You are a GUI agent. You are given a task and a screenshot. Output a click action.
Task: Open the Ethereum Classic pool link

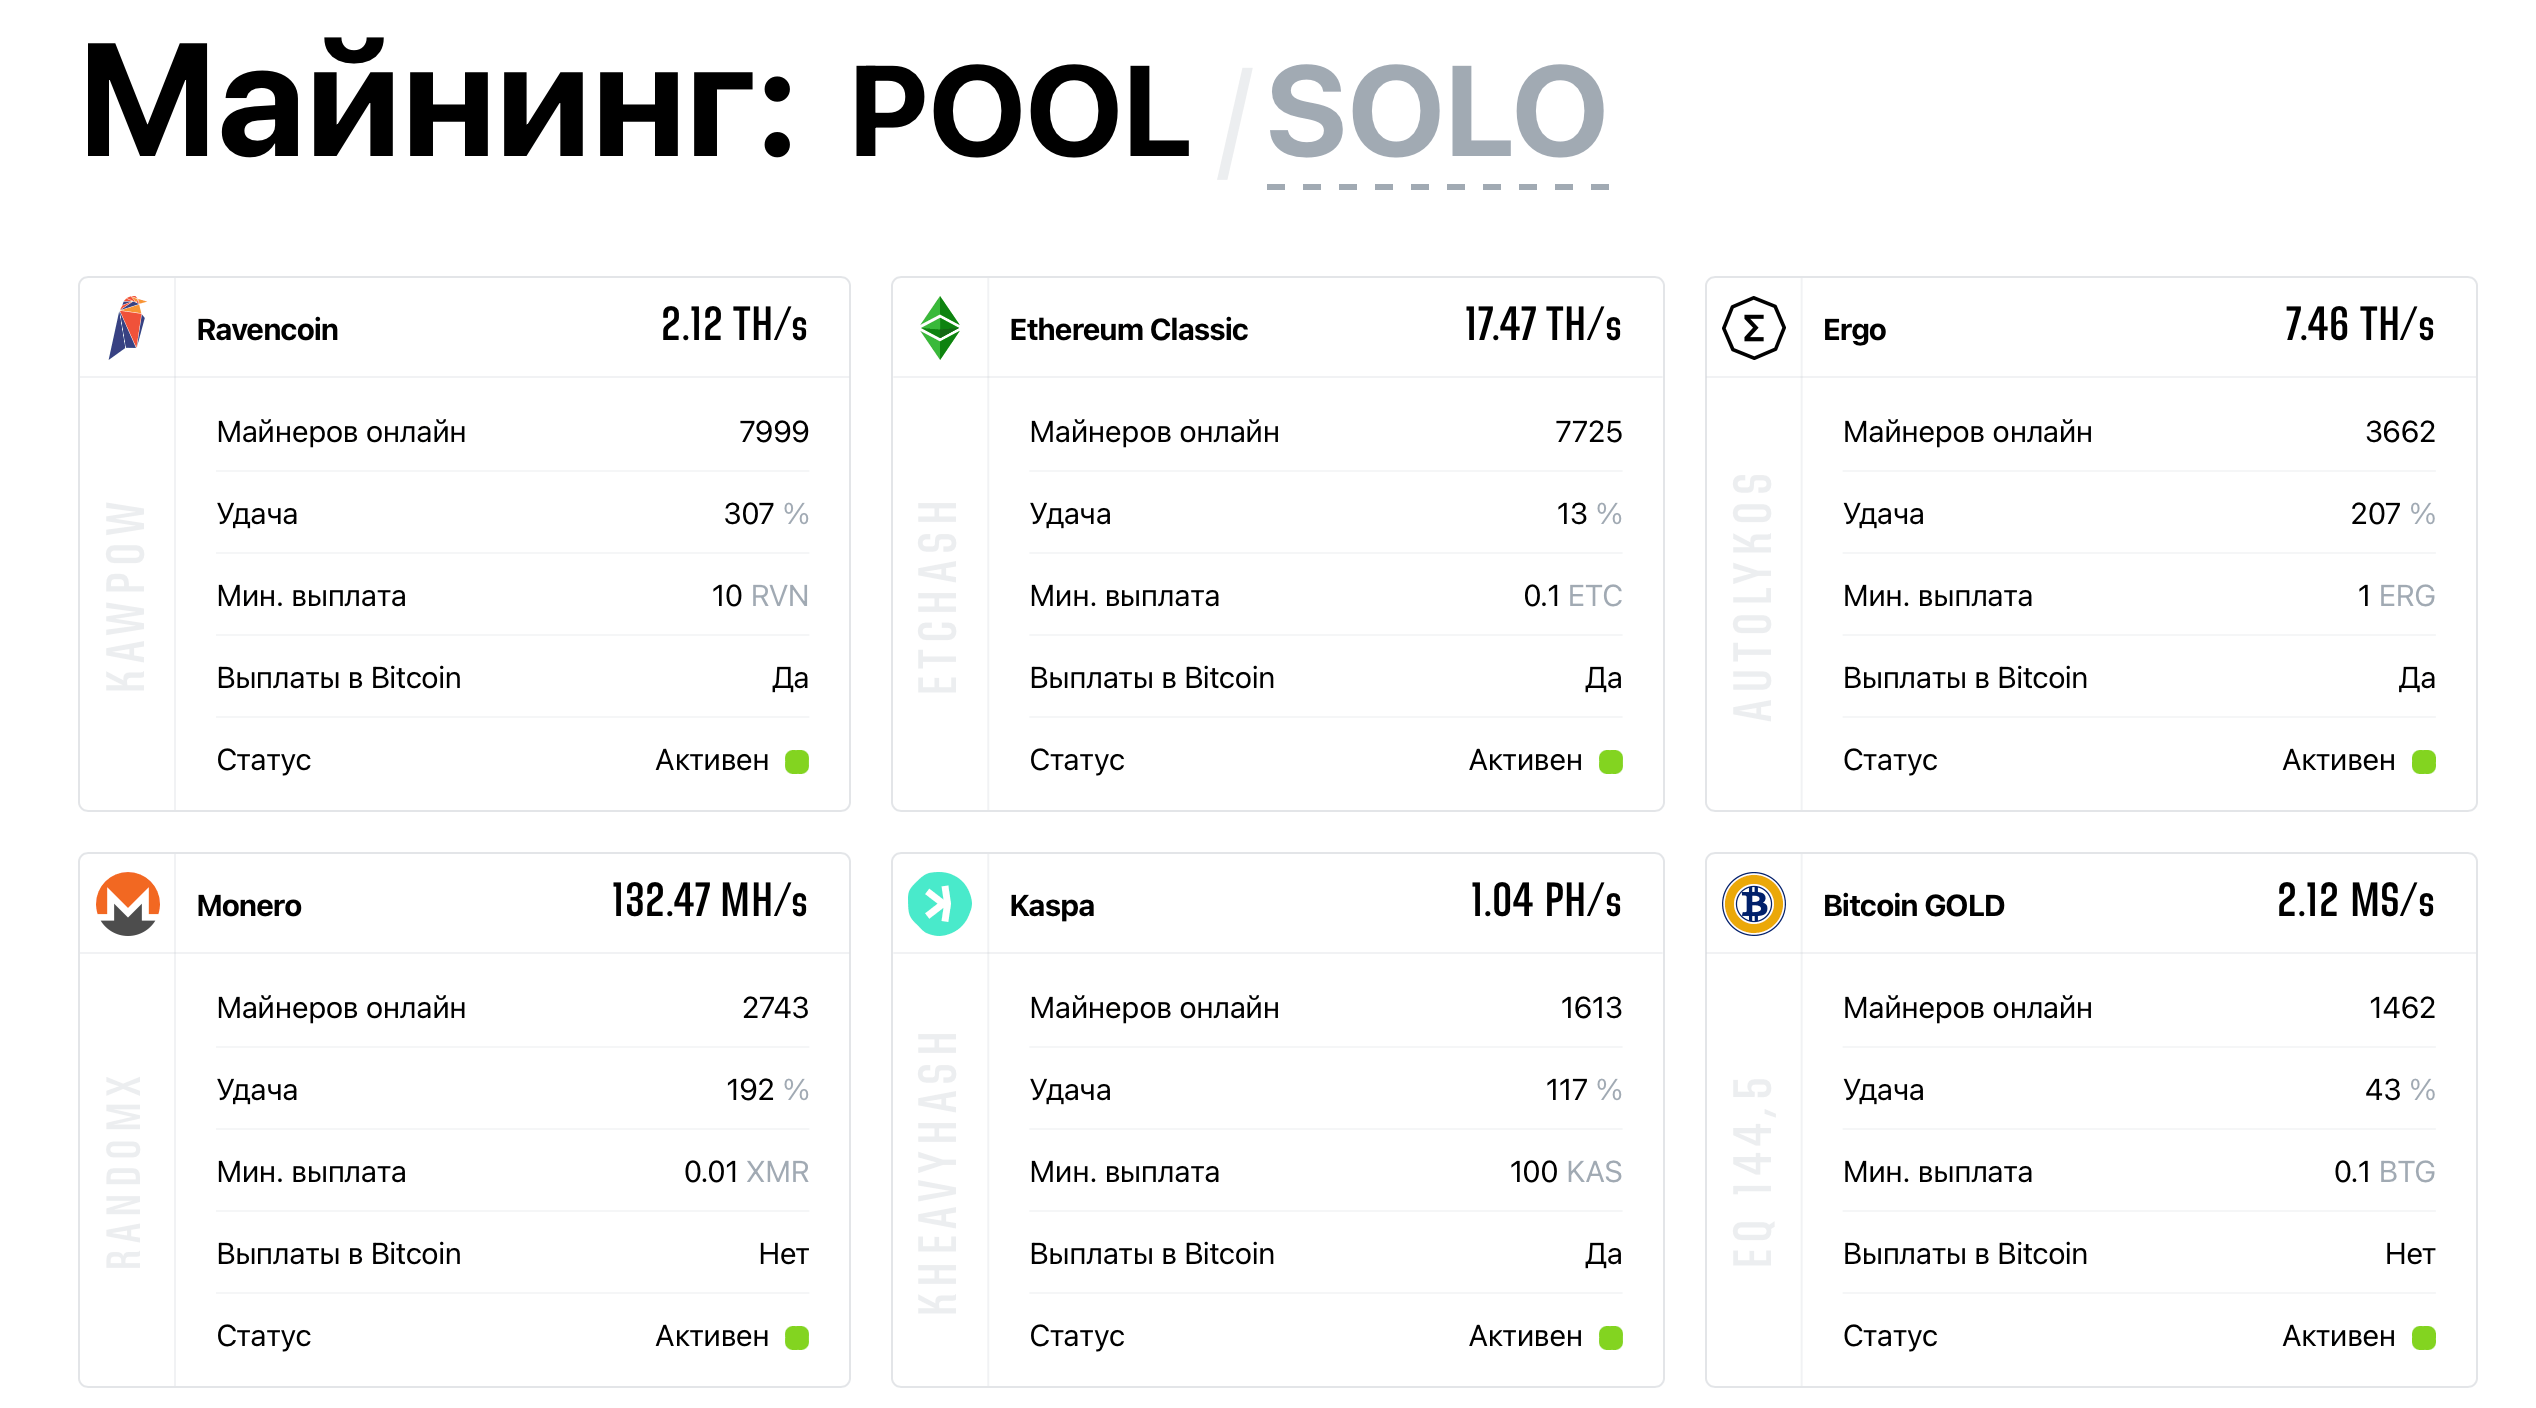(x=1128, y=330)
